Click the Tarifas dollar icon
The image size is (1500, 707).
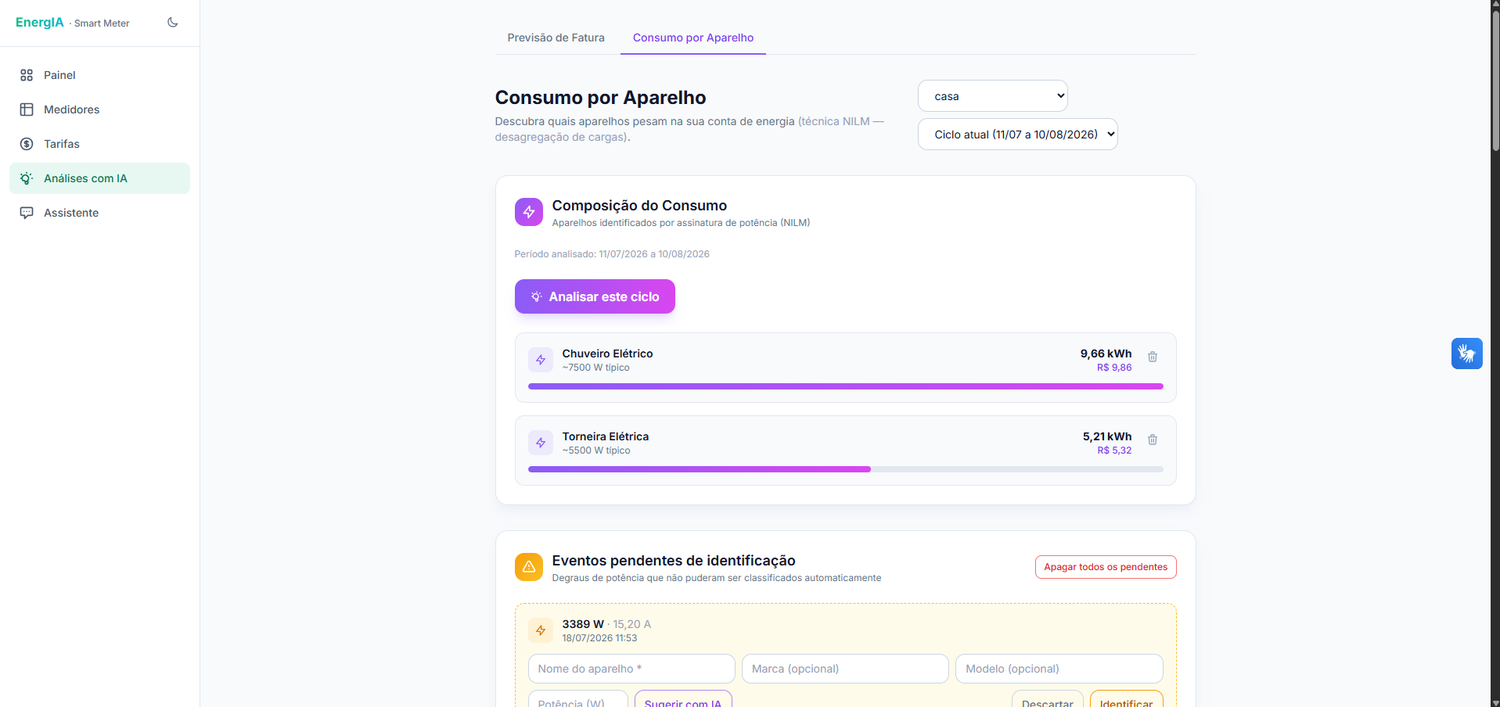coord(27,144)
